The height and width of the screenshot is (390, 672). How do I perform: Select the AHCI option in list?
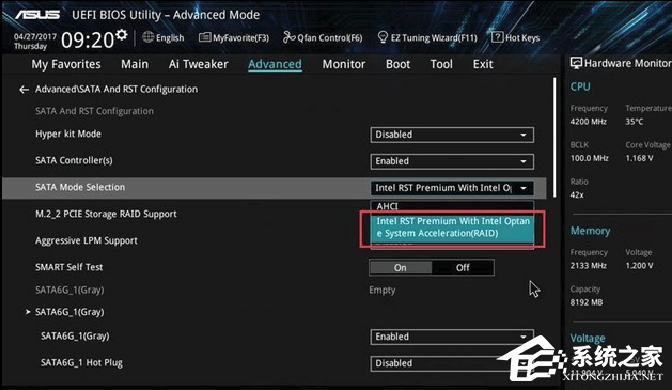point(452,206)
